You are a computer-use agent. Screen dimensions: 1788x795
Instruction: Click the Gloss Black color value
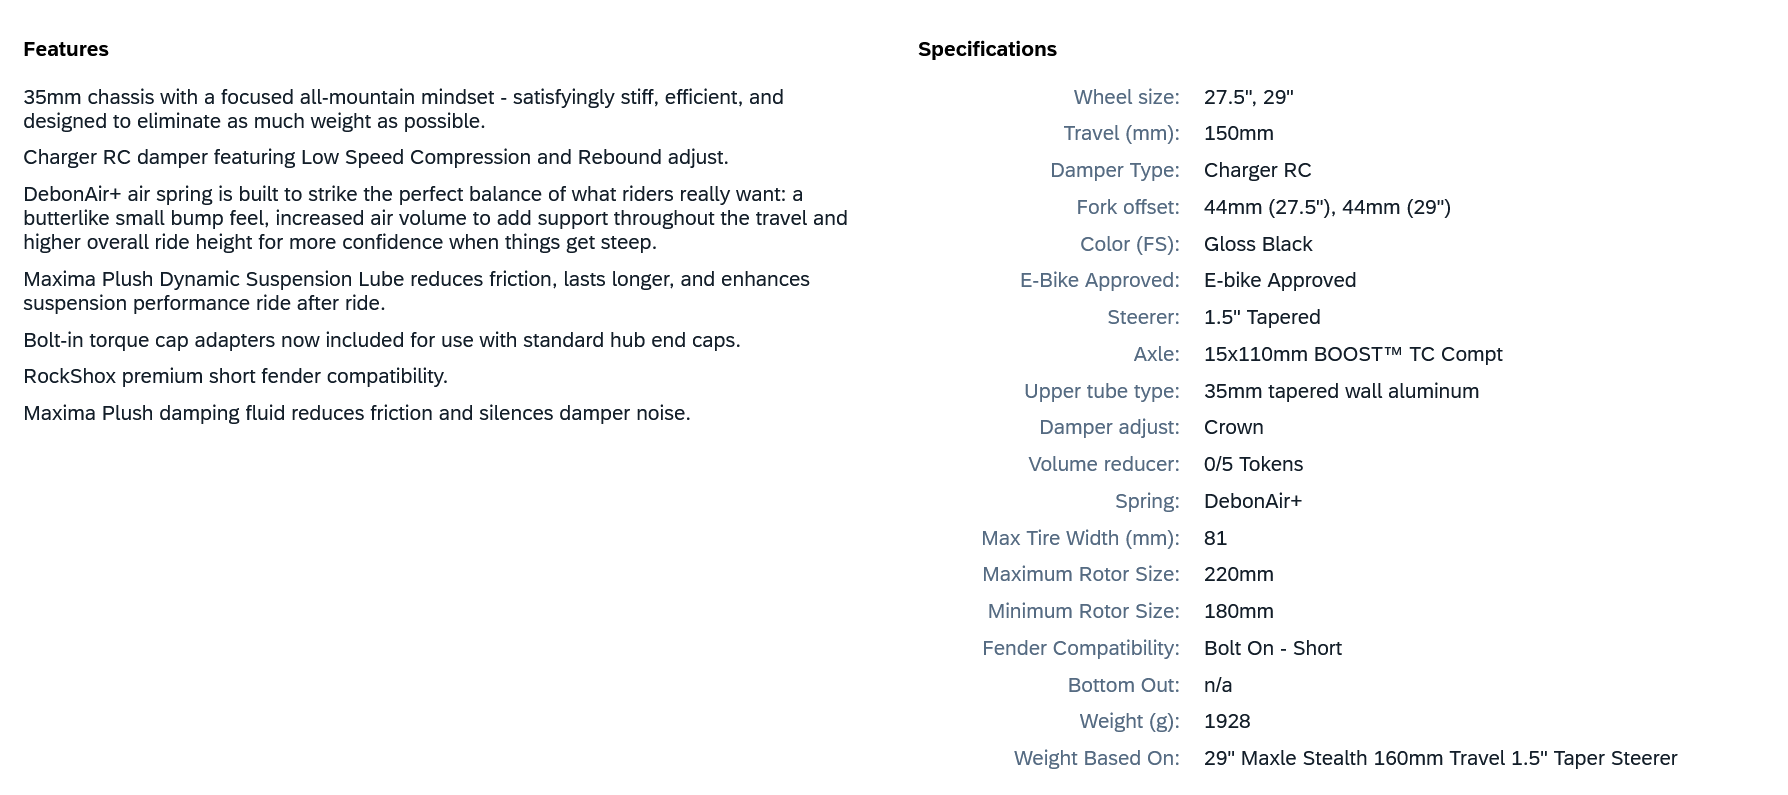pos(1258,244)
